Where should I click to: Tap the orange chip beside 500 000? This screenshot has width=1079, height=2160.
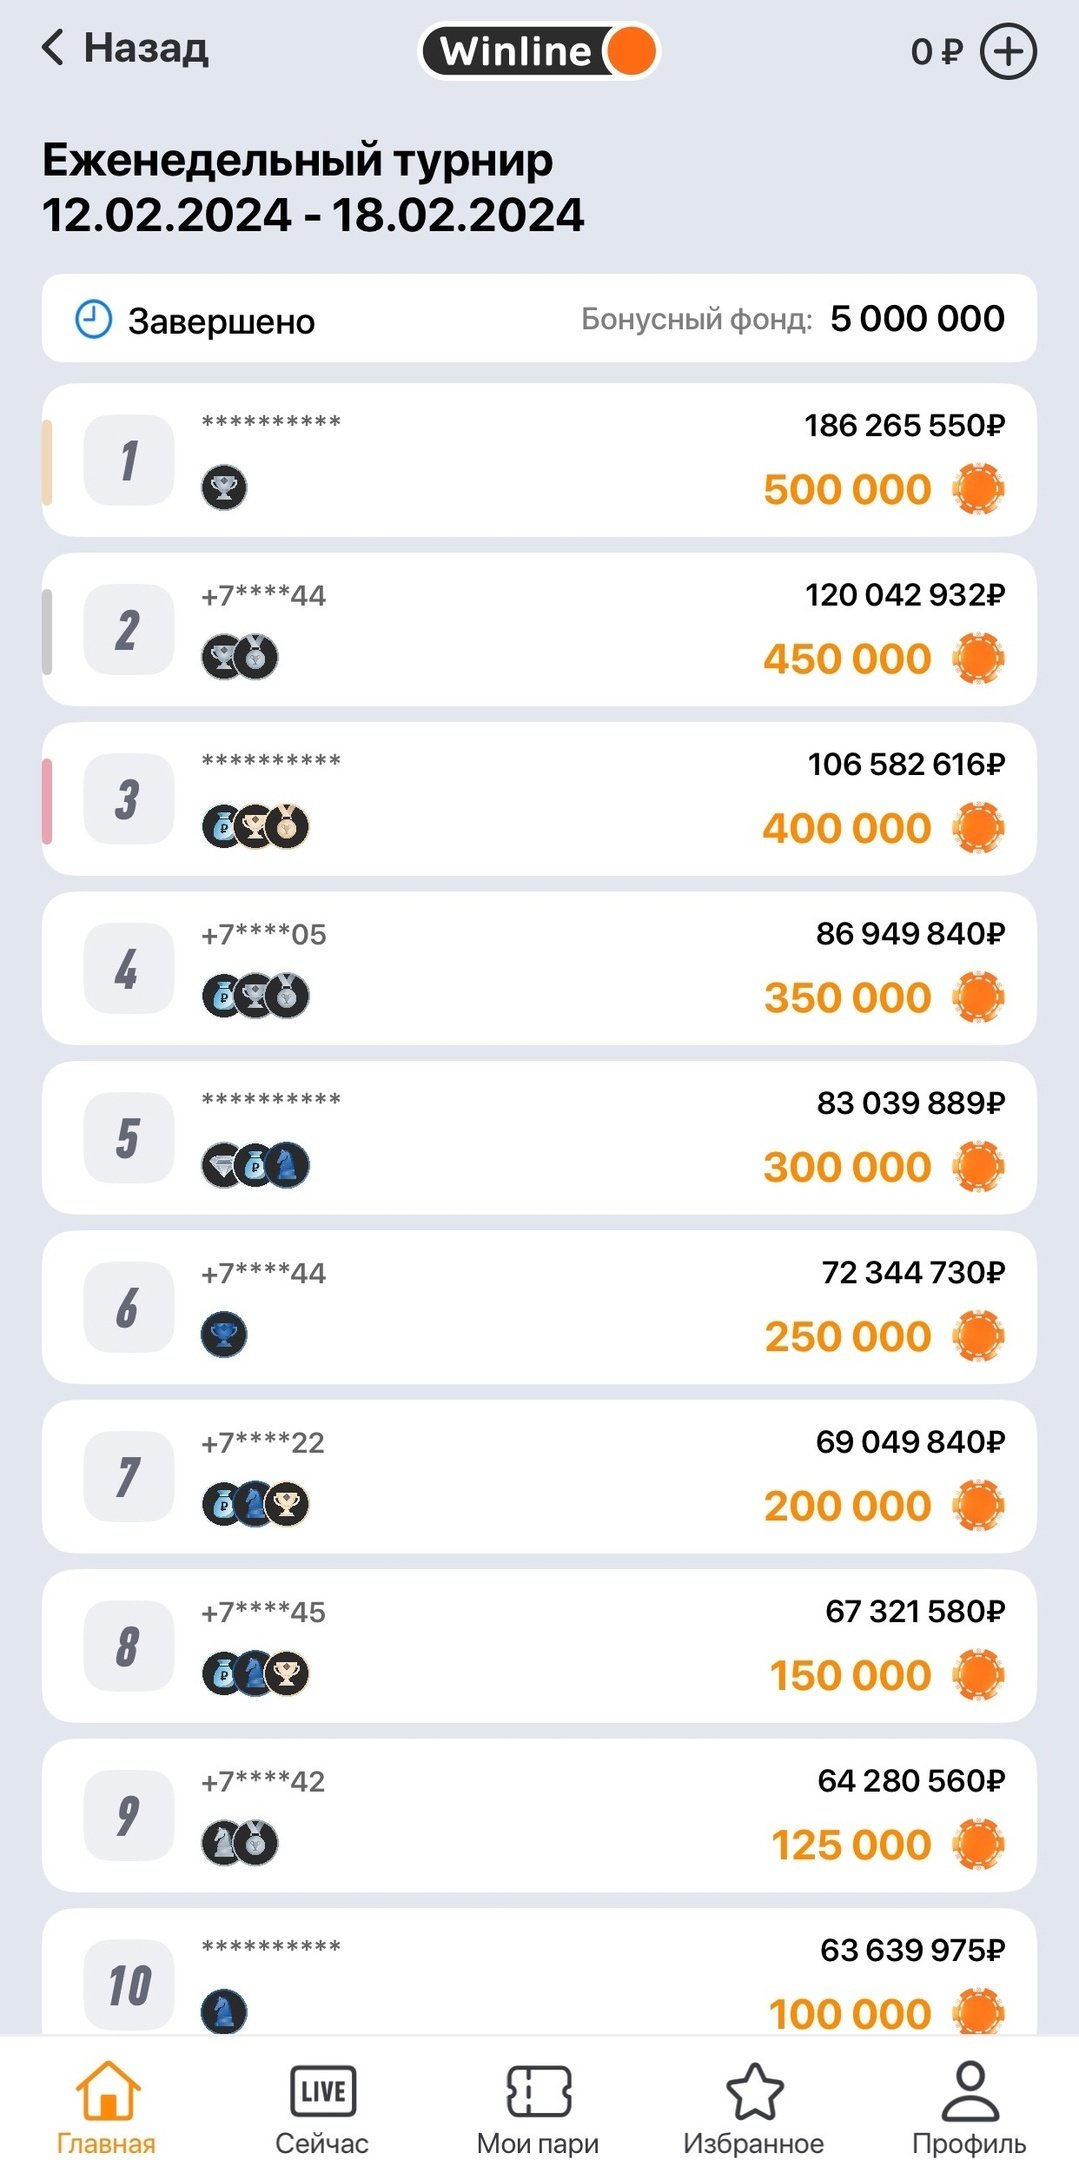978,489
